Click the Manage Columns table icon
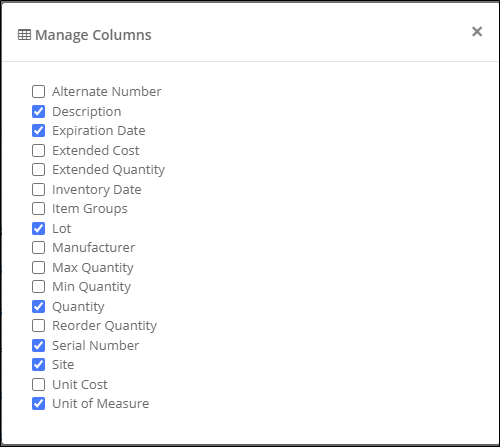This screenshot has width=500, height=447. pyautogui.click(x=24, y=35)
